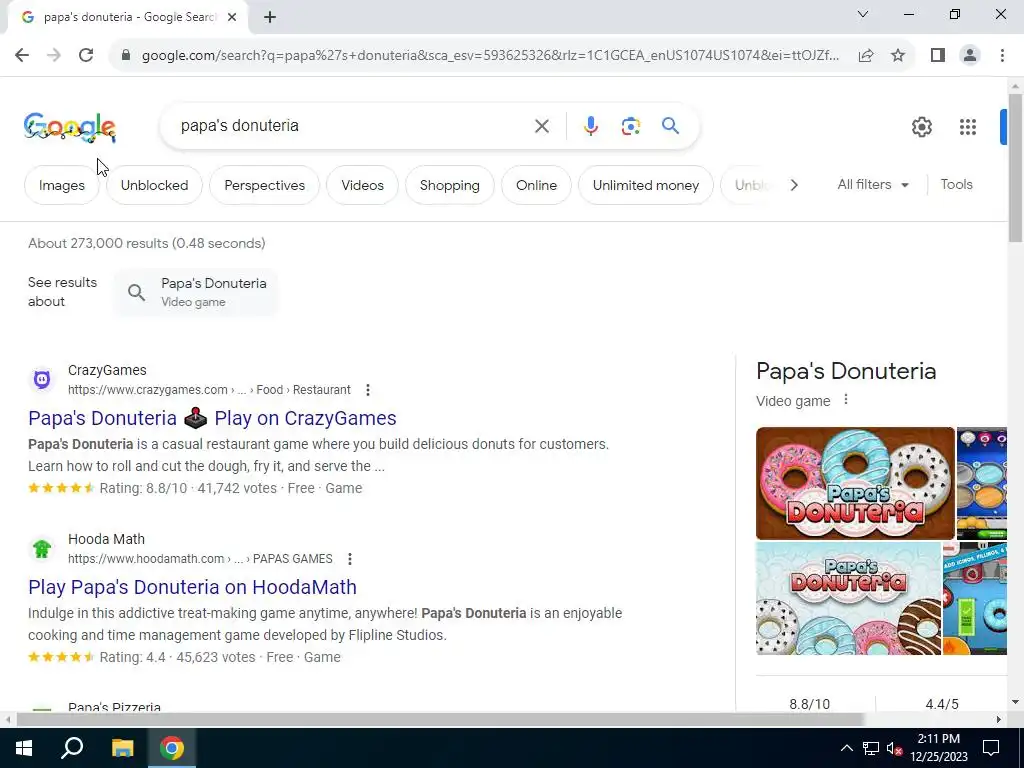Select the Online filter chip

[536, 185]
